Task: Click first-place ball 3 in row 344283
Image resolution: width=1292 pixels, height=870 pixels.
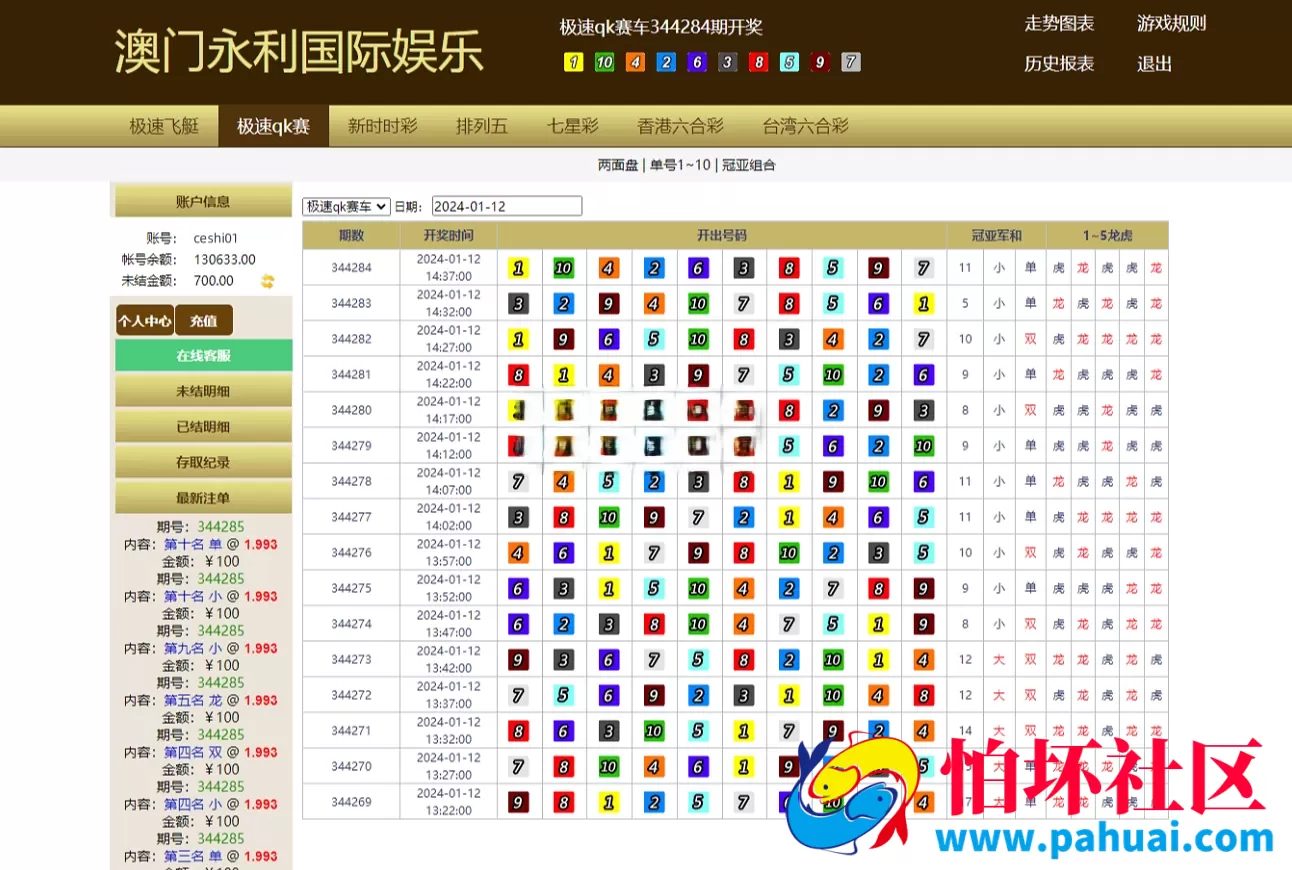Action: point(518,304)
